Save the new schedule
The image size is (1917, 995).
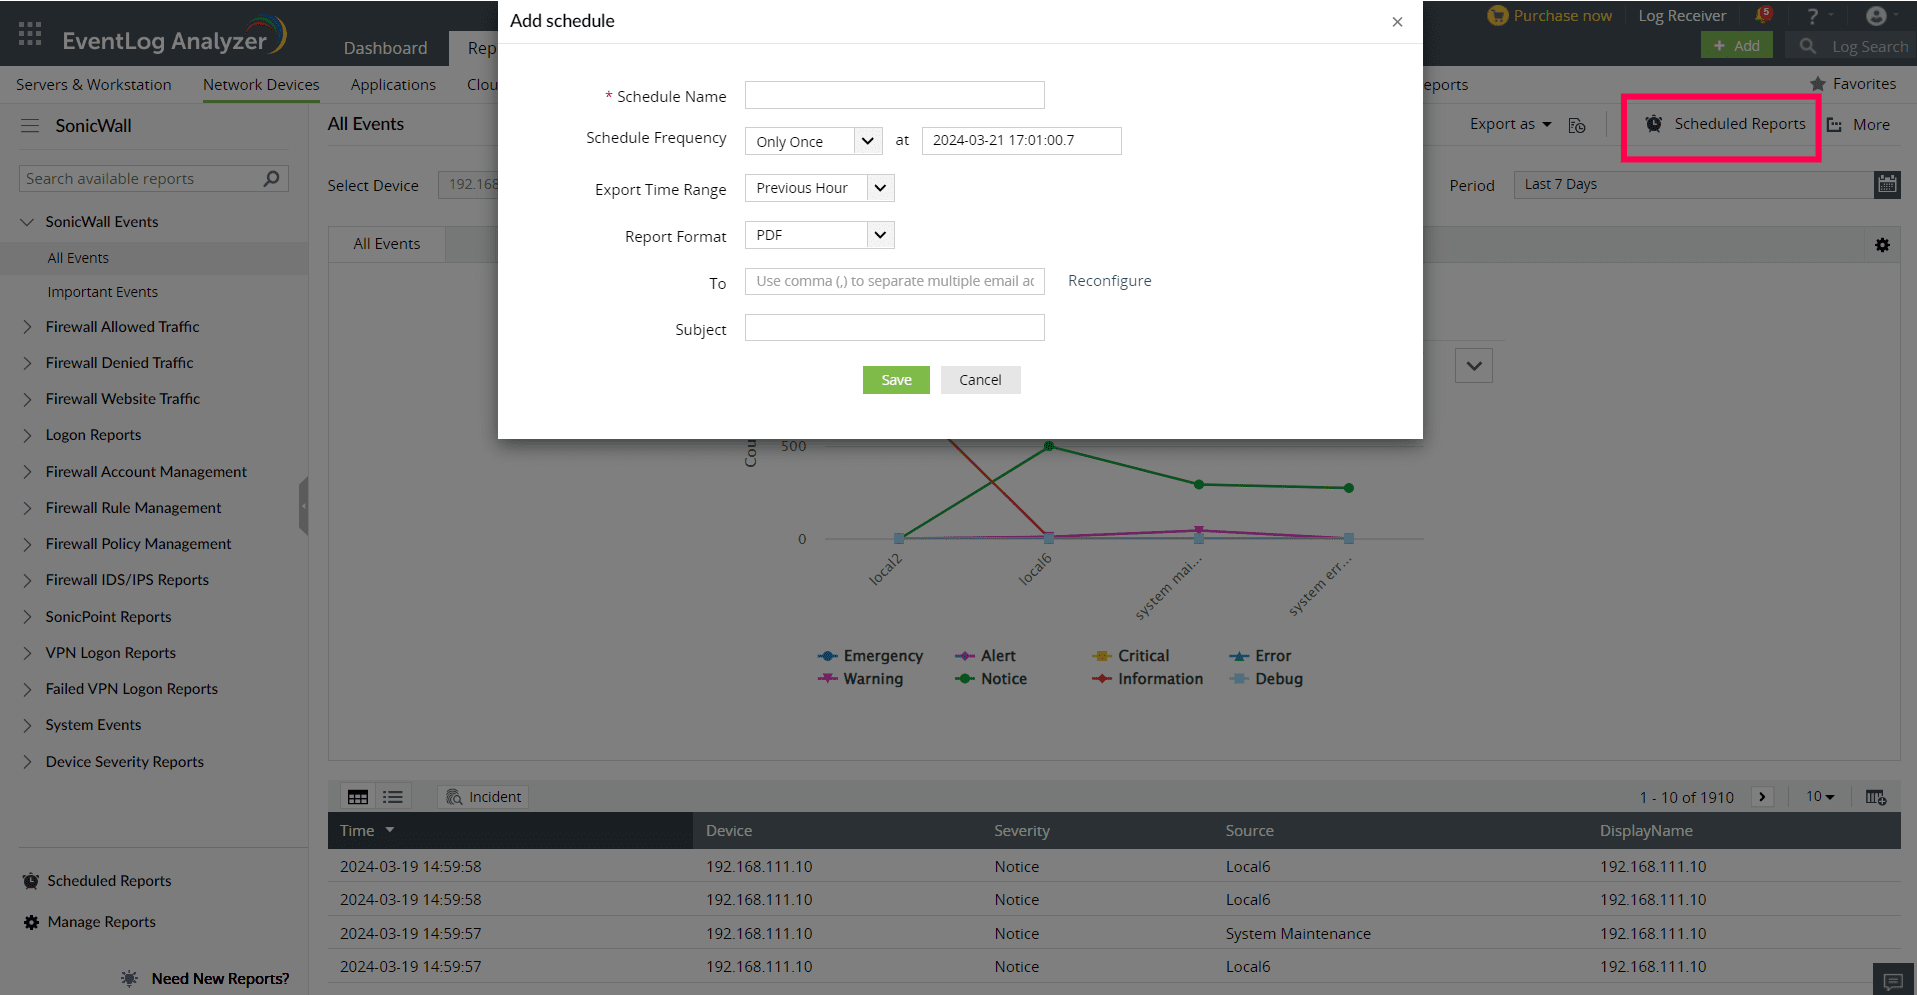895,379
